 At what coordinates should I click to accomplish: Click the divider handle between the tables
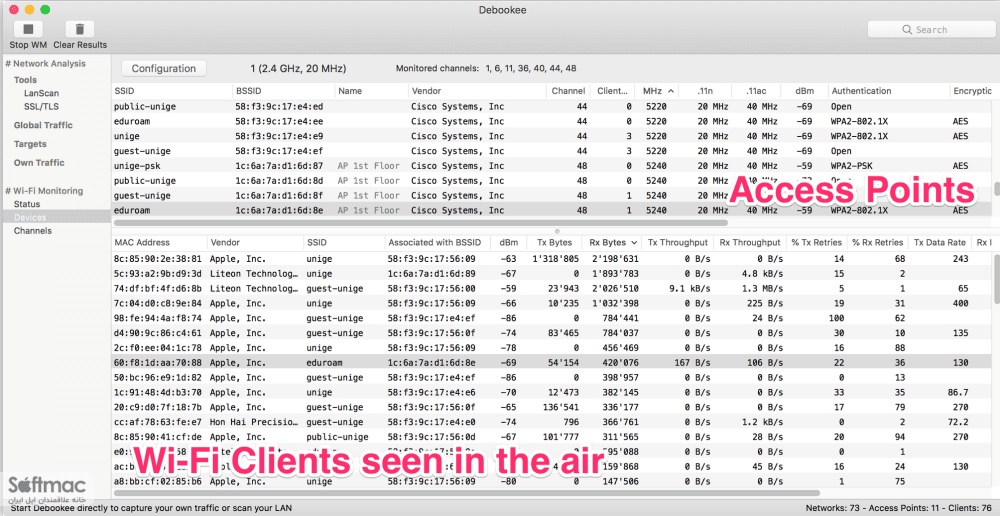tap(556, 231)
